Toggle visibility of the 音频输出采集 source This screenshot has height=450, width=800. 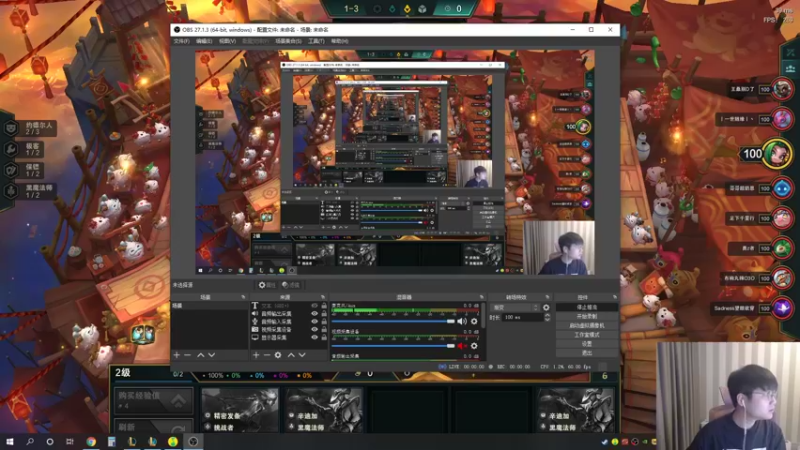(x=314, y=314)
